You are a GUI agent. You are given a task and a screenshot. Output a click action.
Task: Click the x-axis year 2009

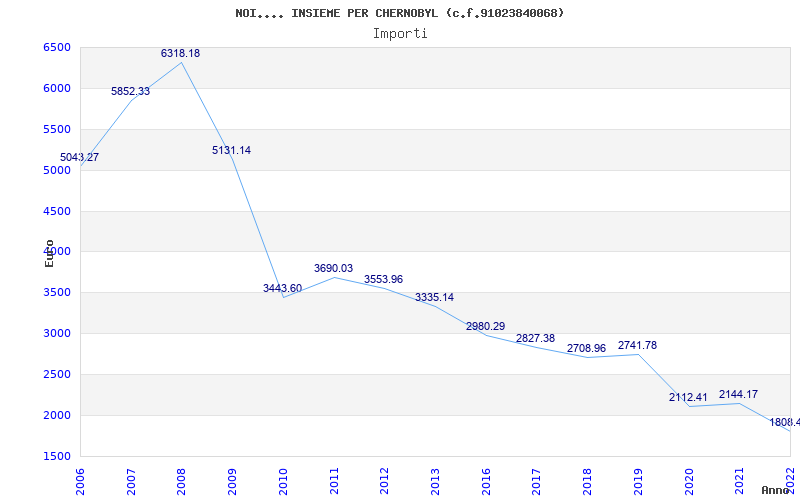(233, 481)
